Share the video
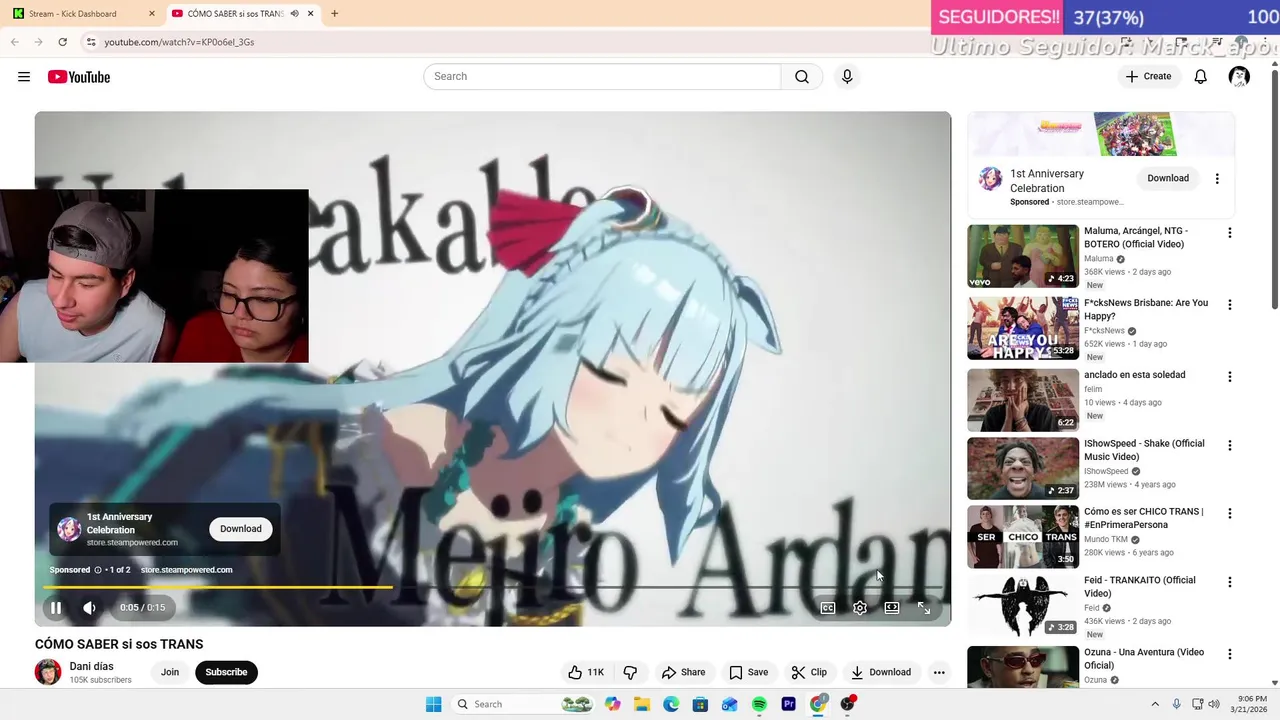This screenshot has height=720, width=1280. 684,672
